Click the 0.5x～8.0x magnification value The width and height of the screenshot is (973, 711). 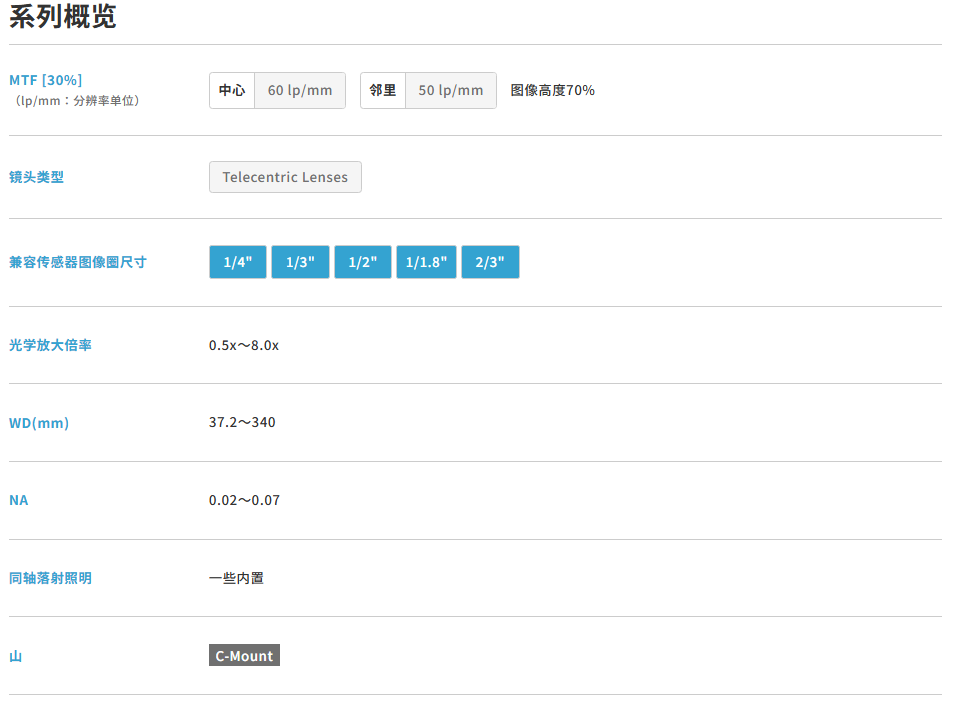[244, 346]
